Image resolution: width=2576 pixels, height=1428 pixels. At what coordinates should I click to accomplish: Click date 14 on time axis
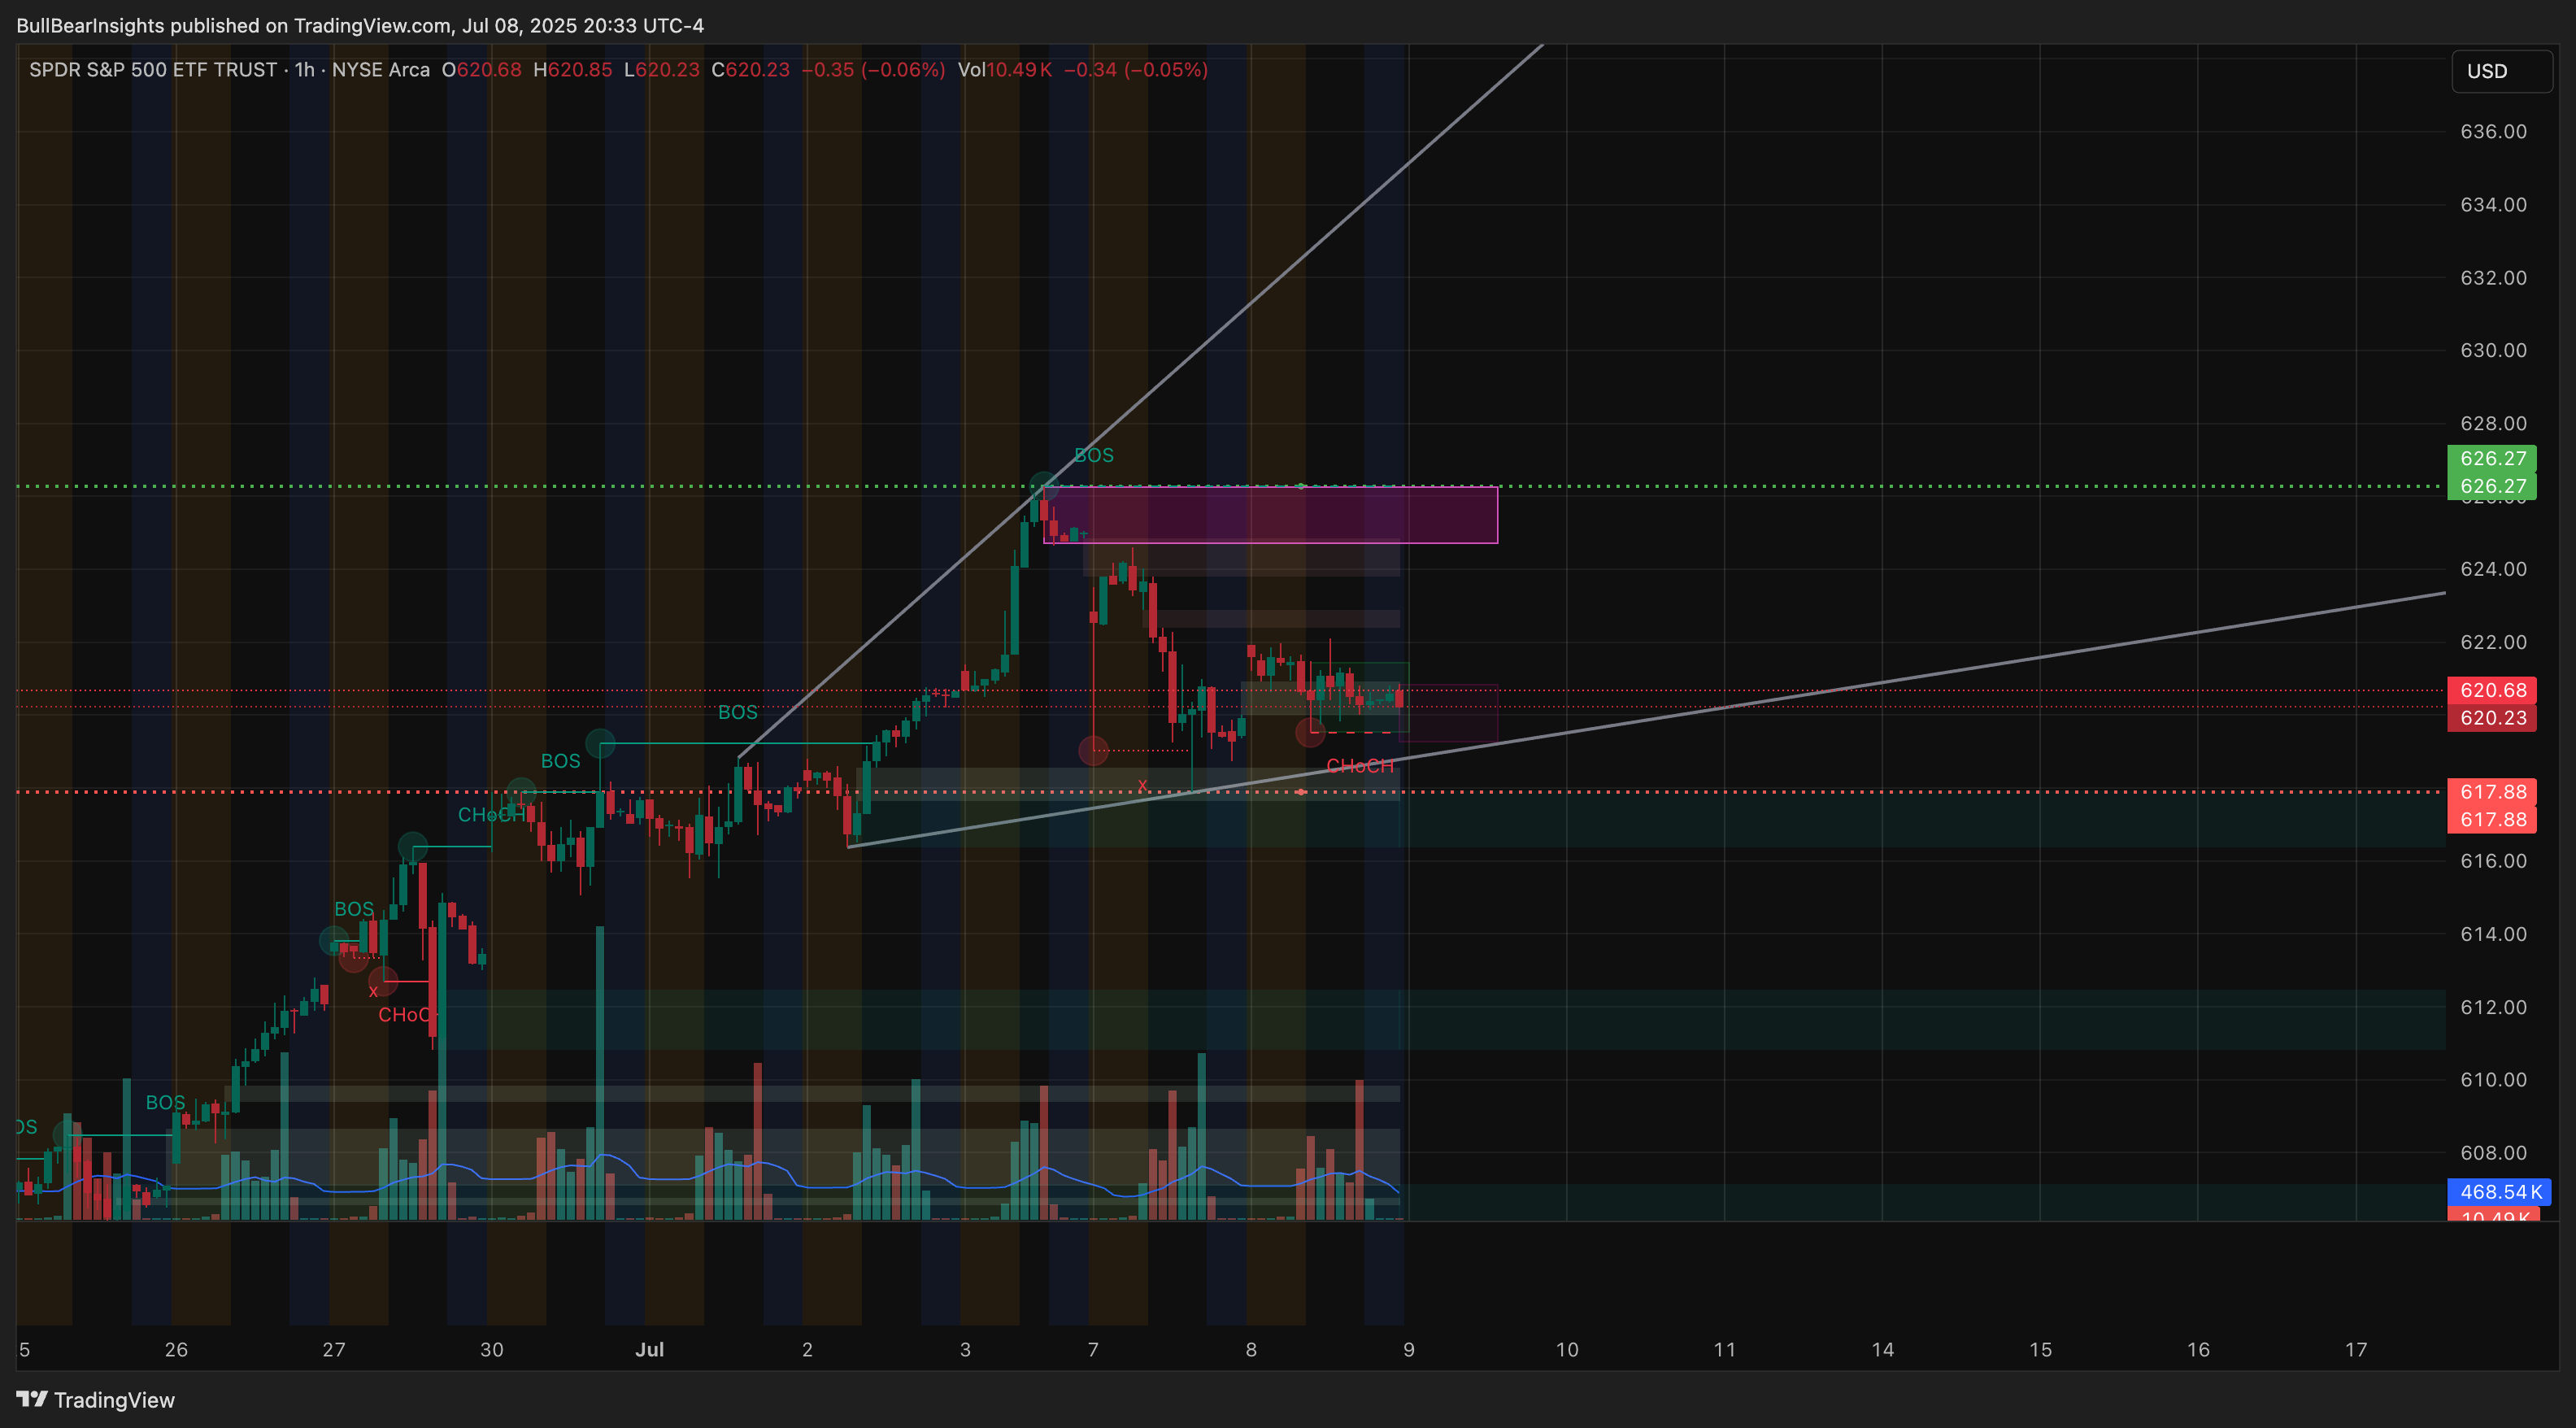1883,1349
